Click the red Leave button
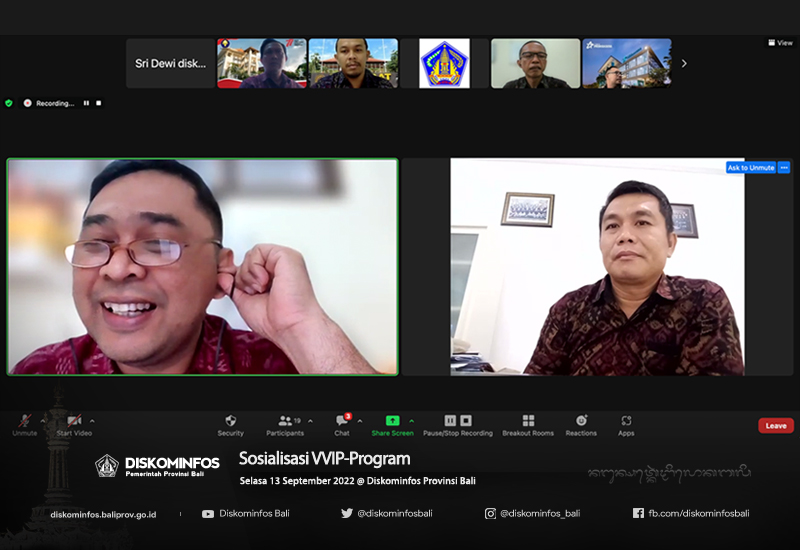Screen dimensions: 800x550 (x=776, y=426)
